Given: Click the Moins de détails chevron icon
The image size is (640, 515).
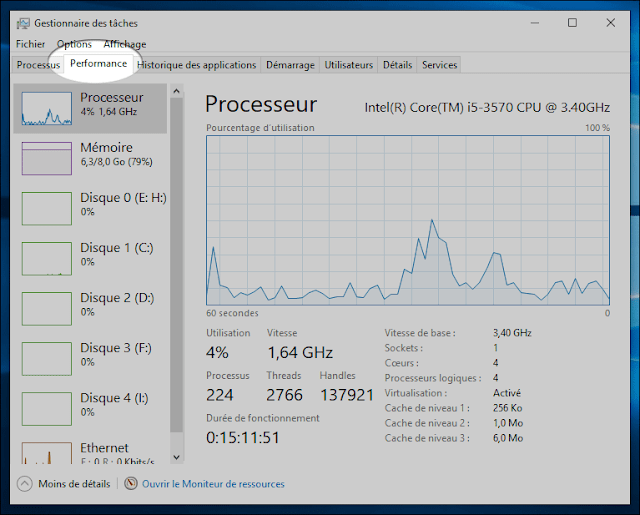Looking at the screenshot, I should [24, 484].
